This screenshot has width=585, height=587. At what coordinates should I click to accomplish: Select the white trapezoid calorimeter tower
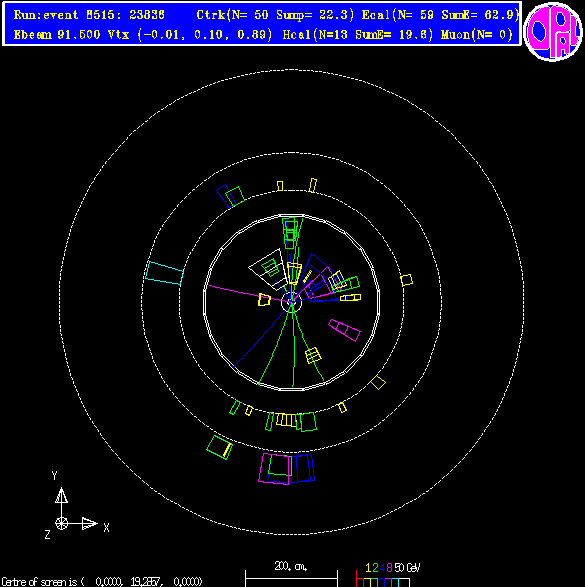click(x=269, y=269)
